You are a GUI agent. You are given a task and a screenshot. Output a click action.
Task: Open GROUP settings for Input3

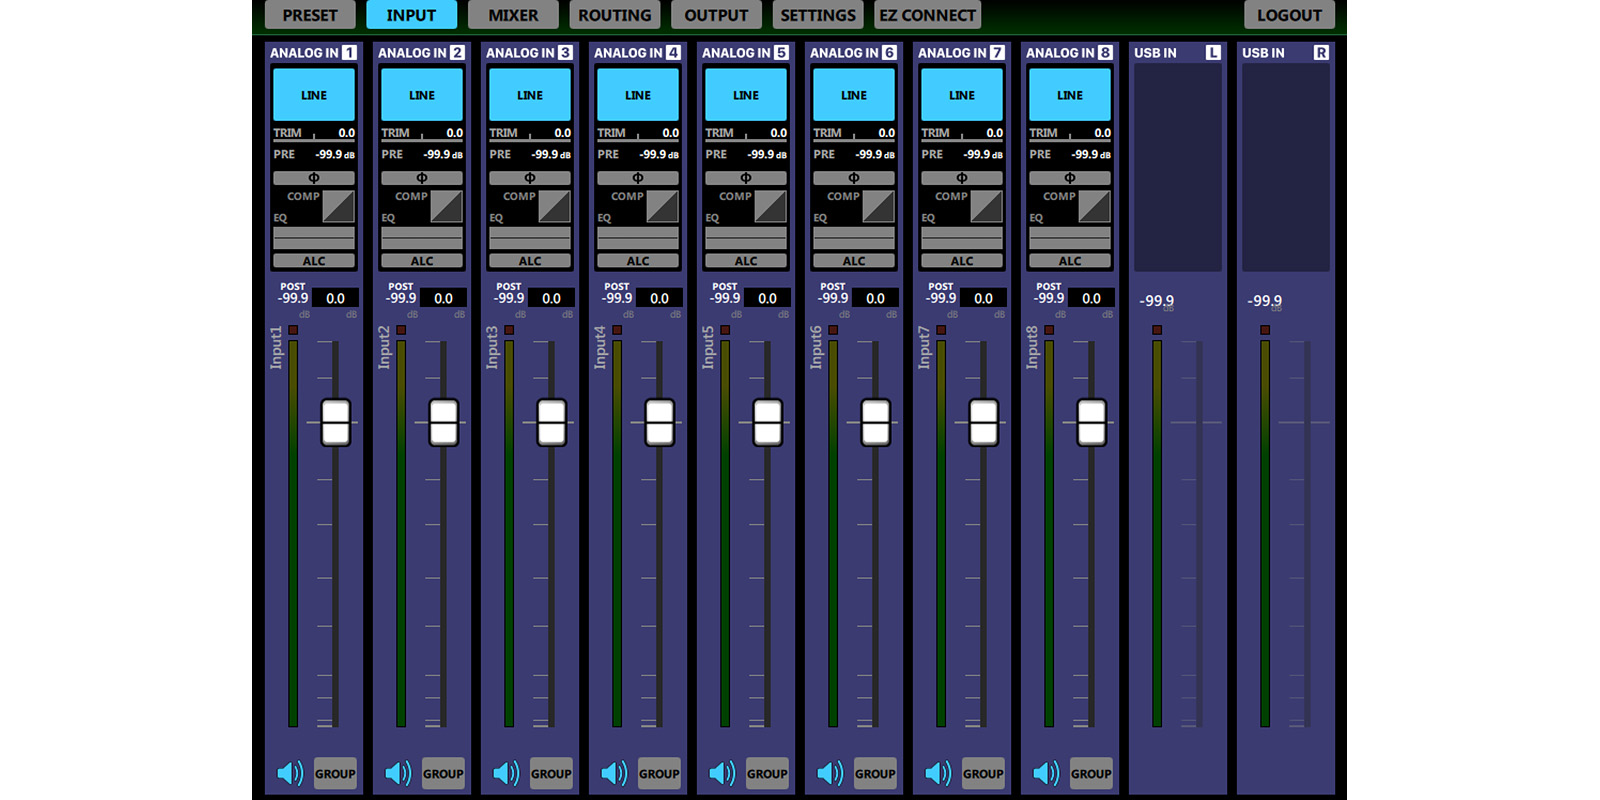coord(551,773)
